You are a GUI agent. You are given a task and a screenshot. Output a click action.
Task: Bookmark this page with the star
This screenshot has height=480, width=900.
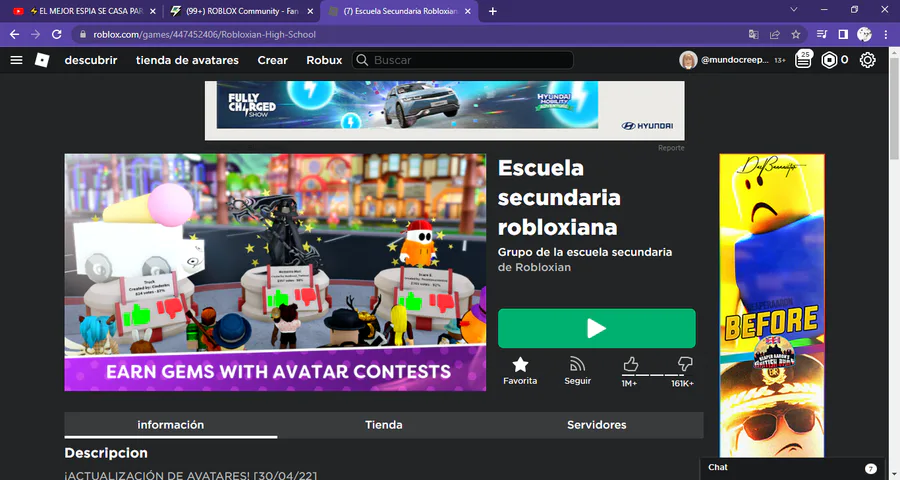796,34
